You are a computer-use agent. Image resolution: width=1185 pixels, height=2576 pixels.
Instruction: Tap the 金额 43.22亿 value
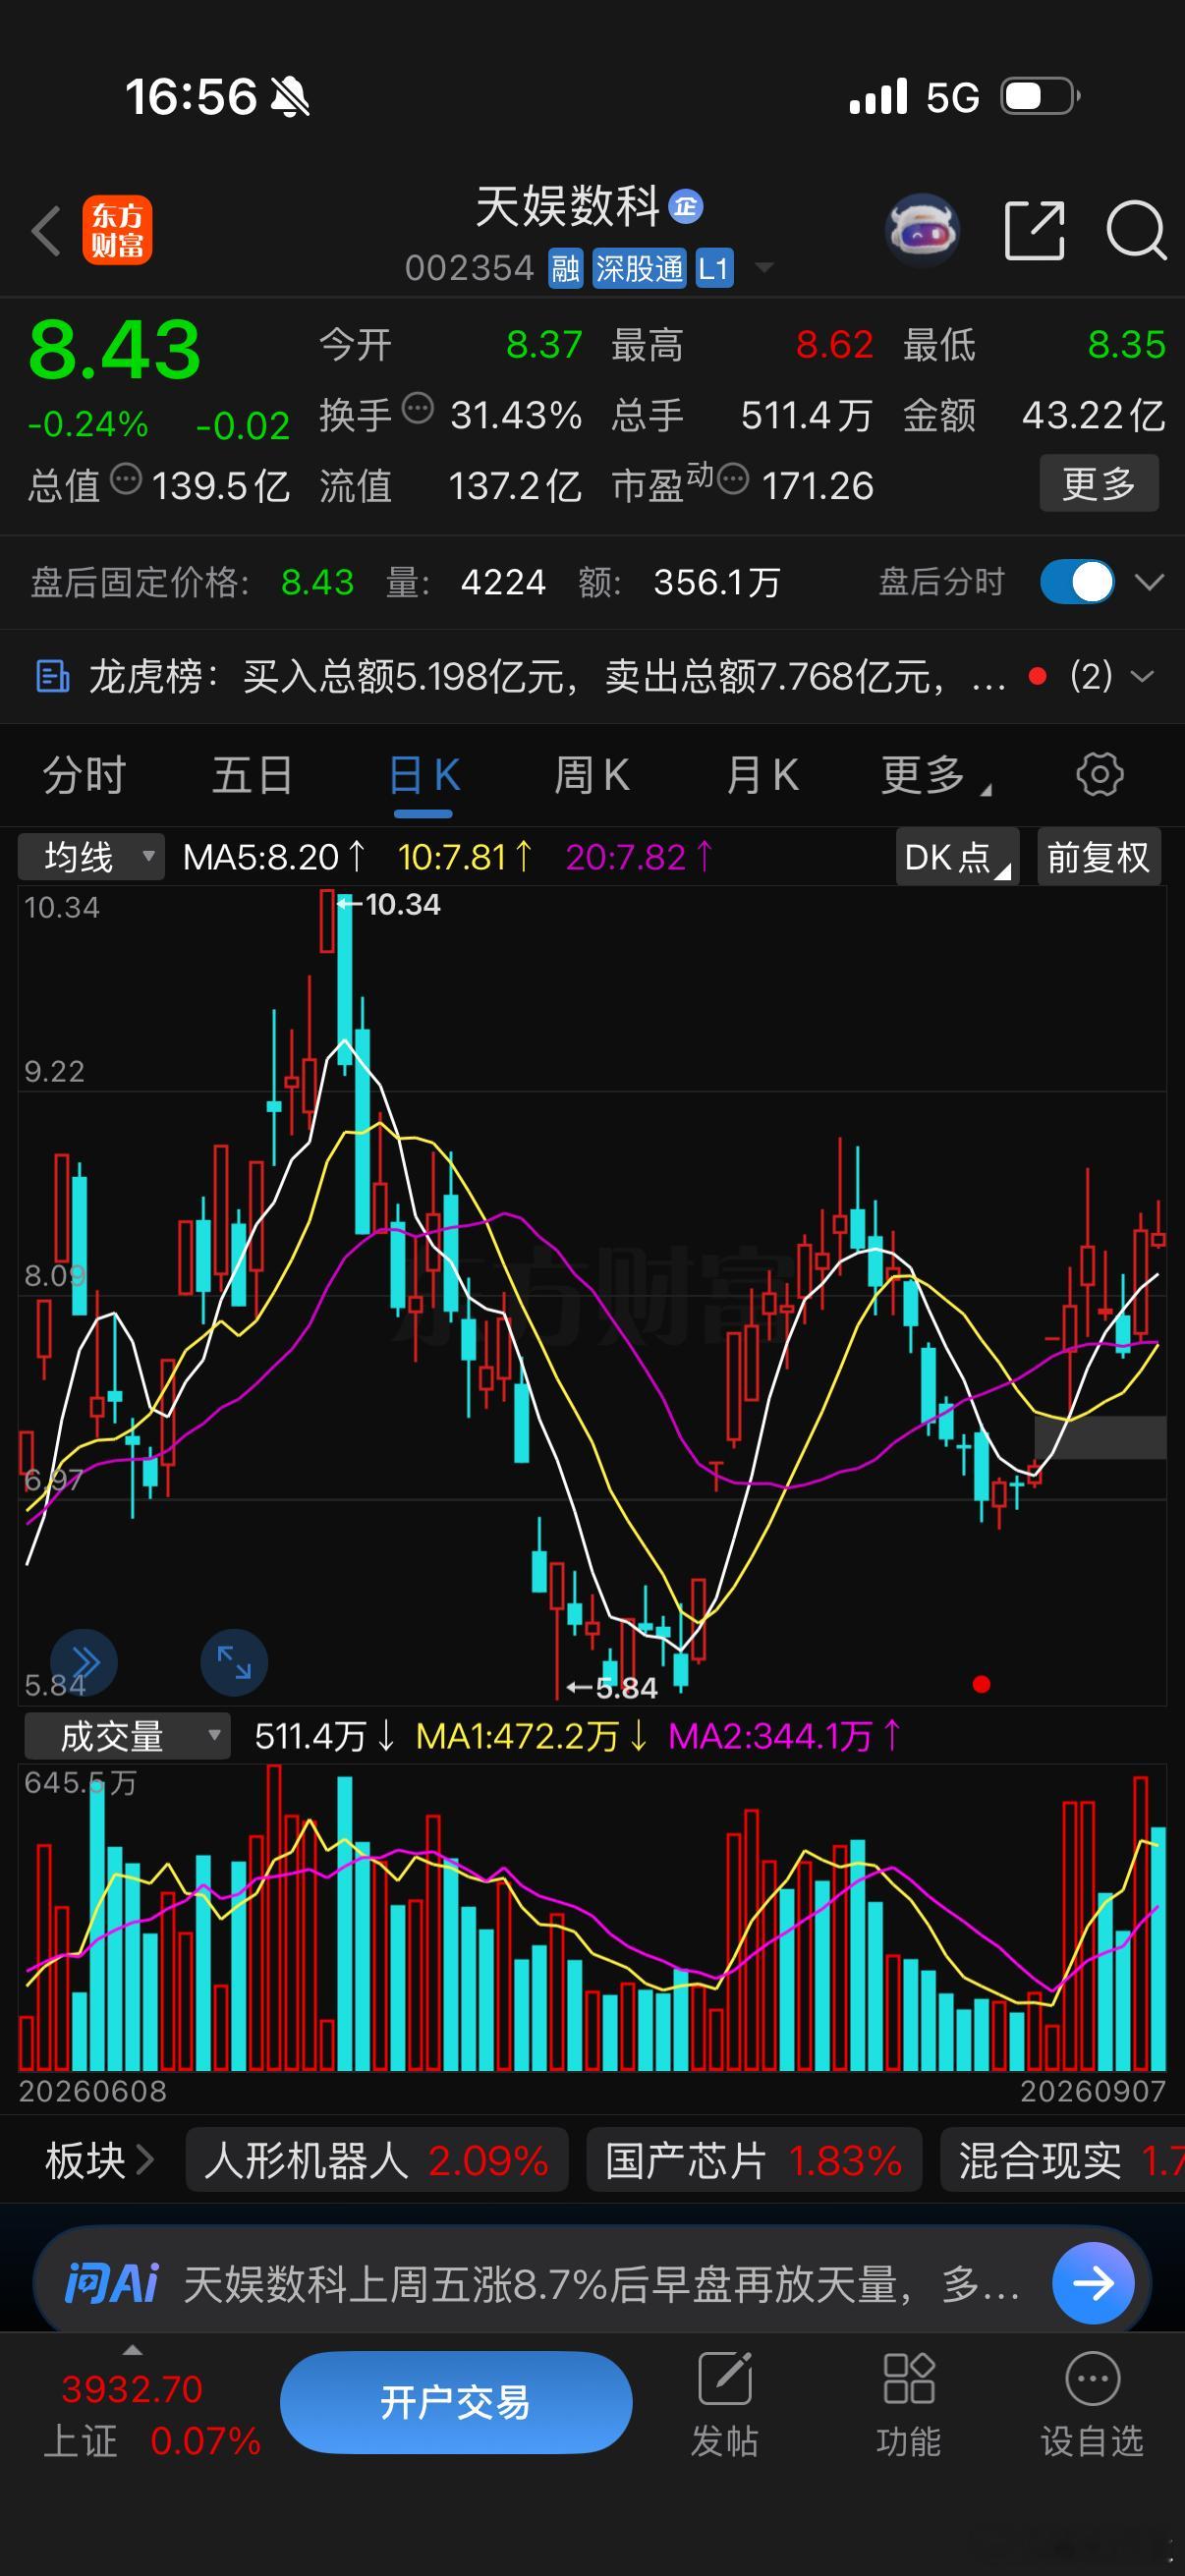point(1094,415)
